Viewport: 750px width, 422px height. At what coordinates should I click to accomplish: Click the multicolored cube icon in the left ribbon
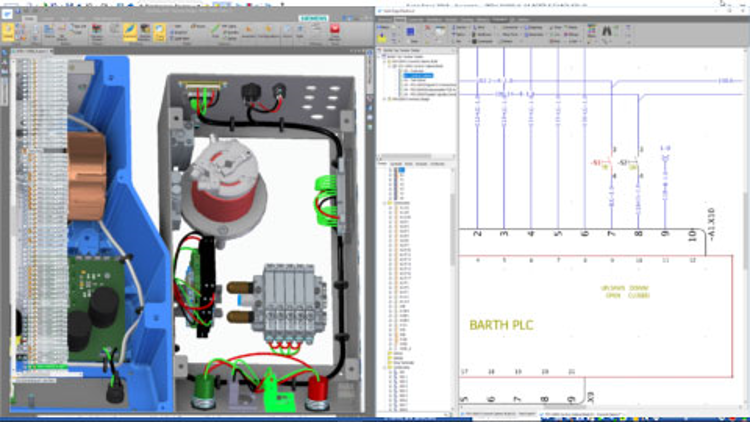tap(97, 30)
